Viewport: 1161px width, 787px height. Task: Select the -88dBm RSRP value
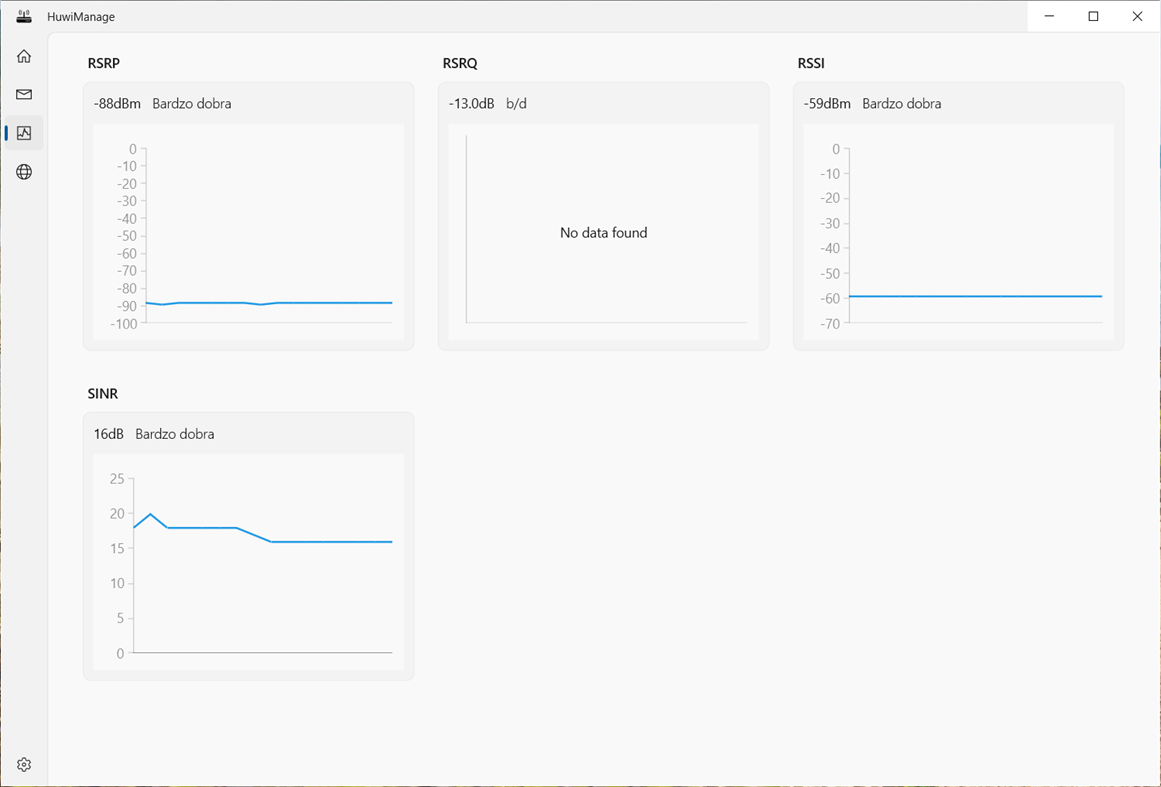(117, 104)
